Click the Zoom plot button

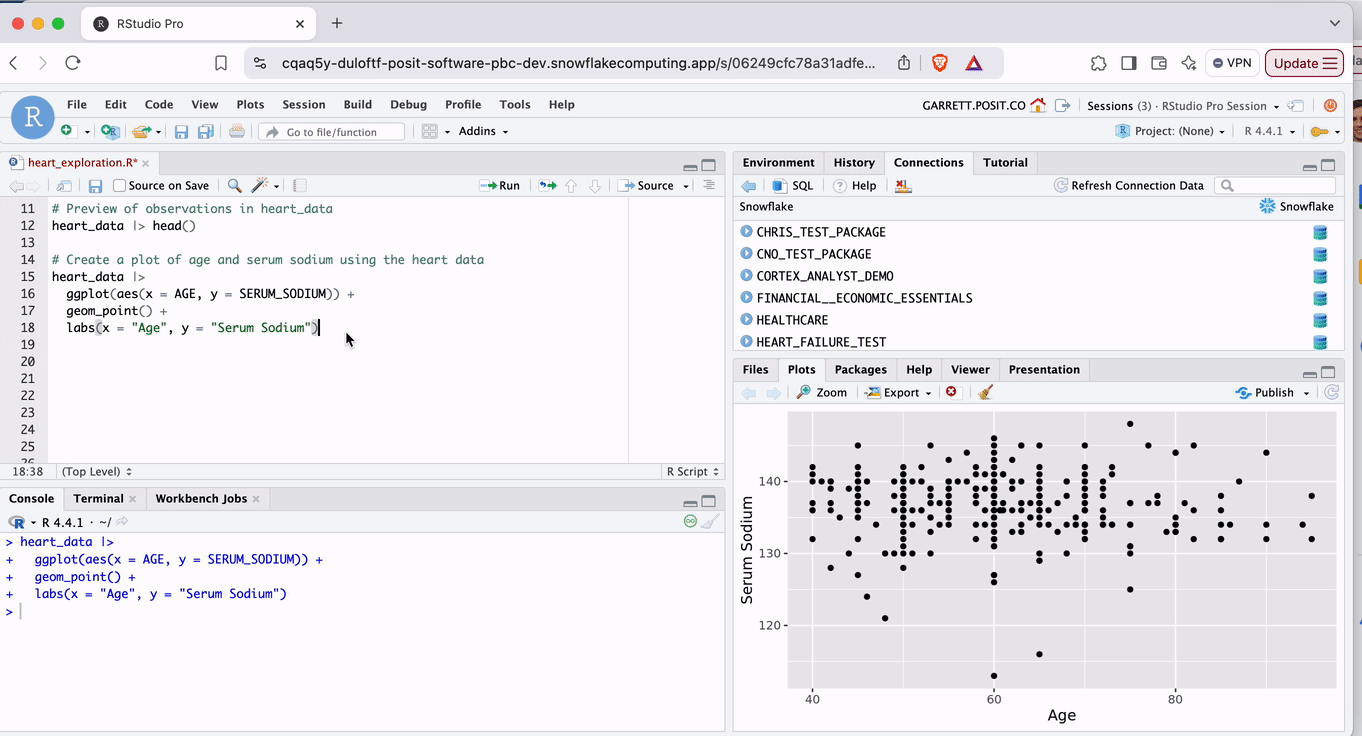[821, 393]
